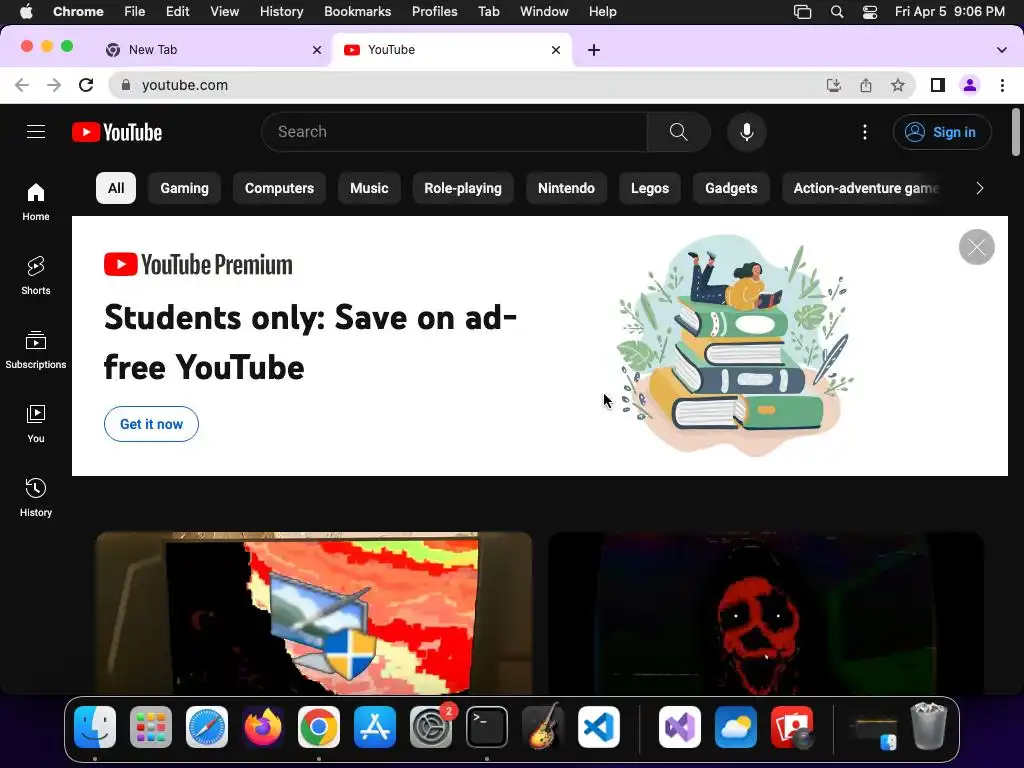Screen dimensions: 1024x768
Task: Open the History menu in menu bar
Action: click(281, 12)
